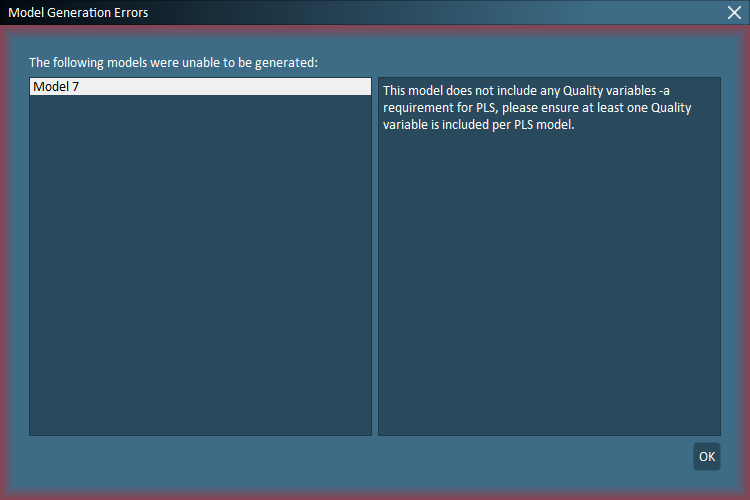
Task: Click bottom of the failed models list
Action: coord(200,420)
